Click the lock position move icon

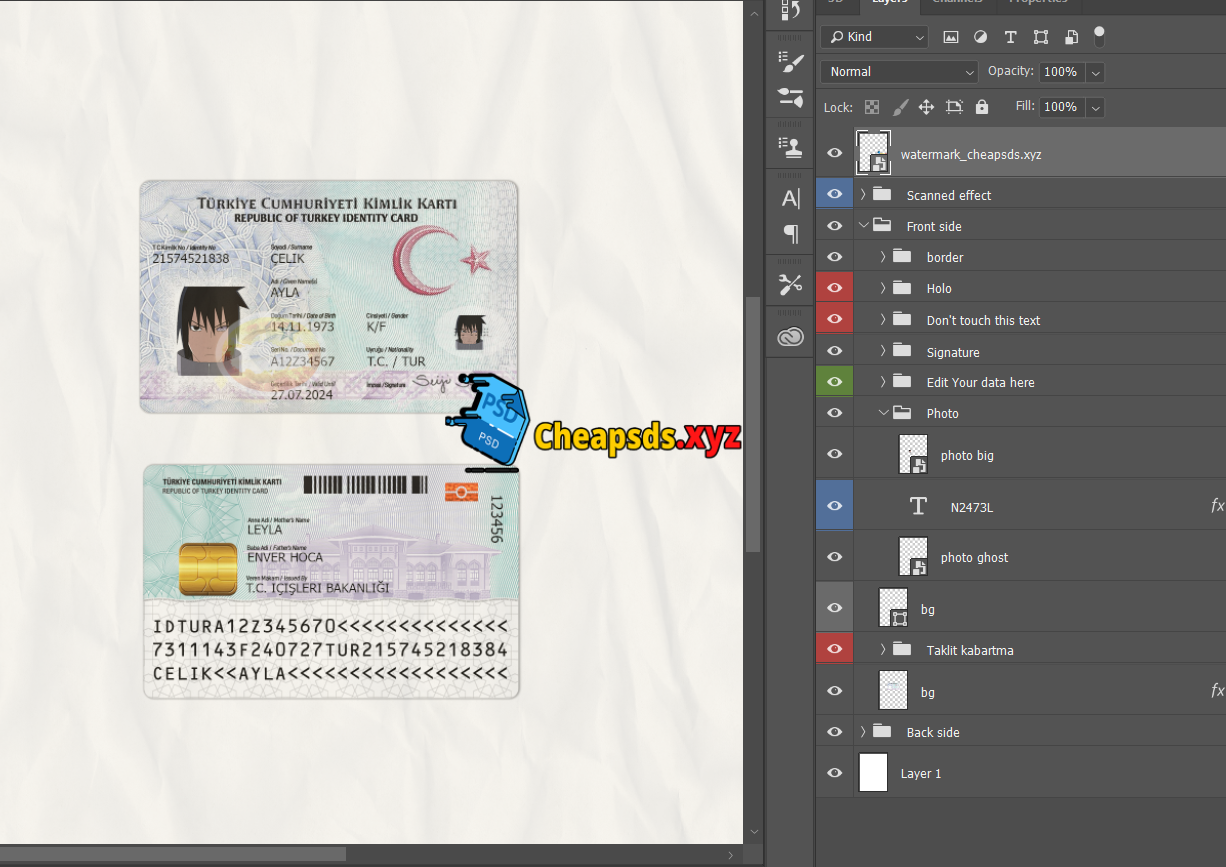pos(926,107)
